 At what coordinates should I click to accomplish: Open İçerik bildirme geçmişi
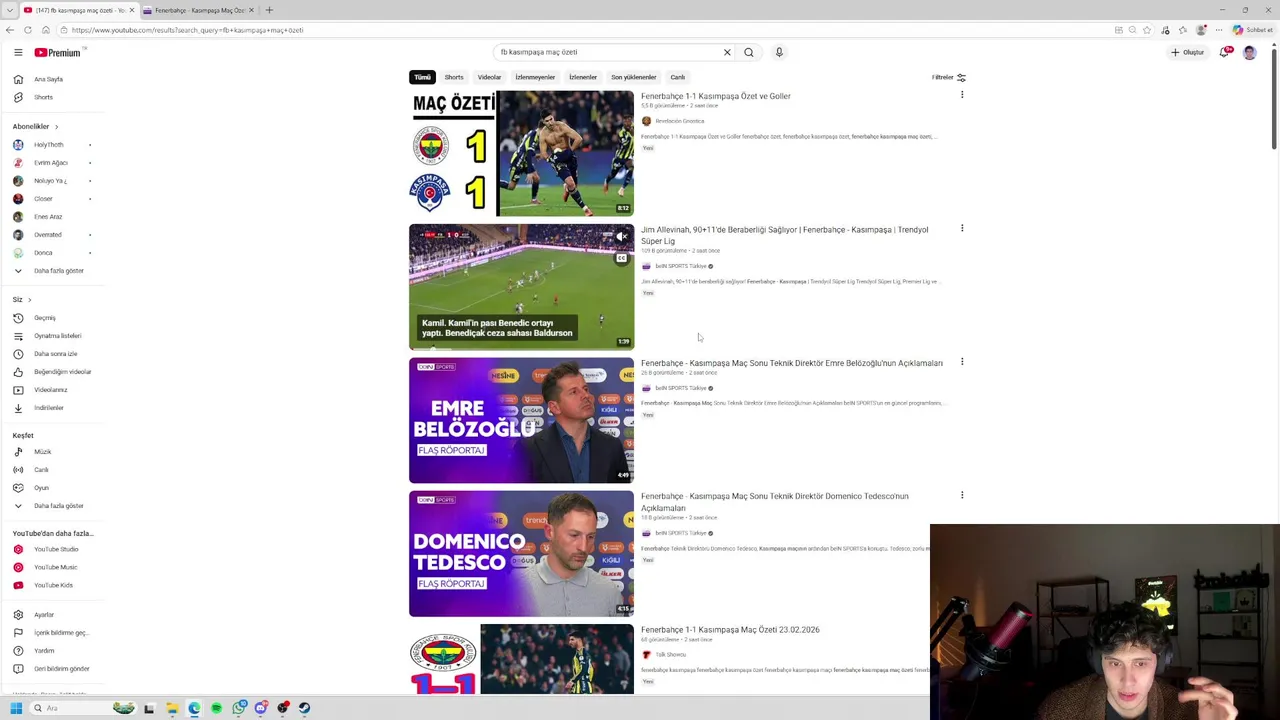tap(60, 633)
